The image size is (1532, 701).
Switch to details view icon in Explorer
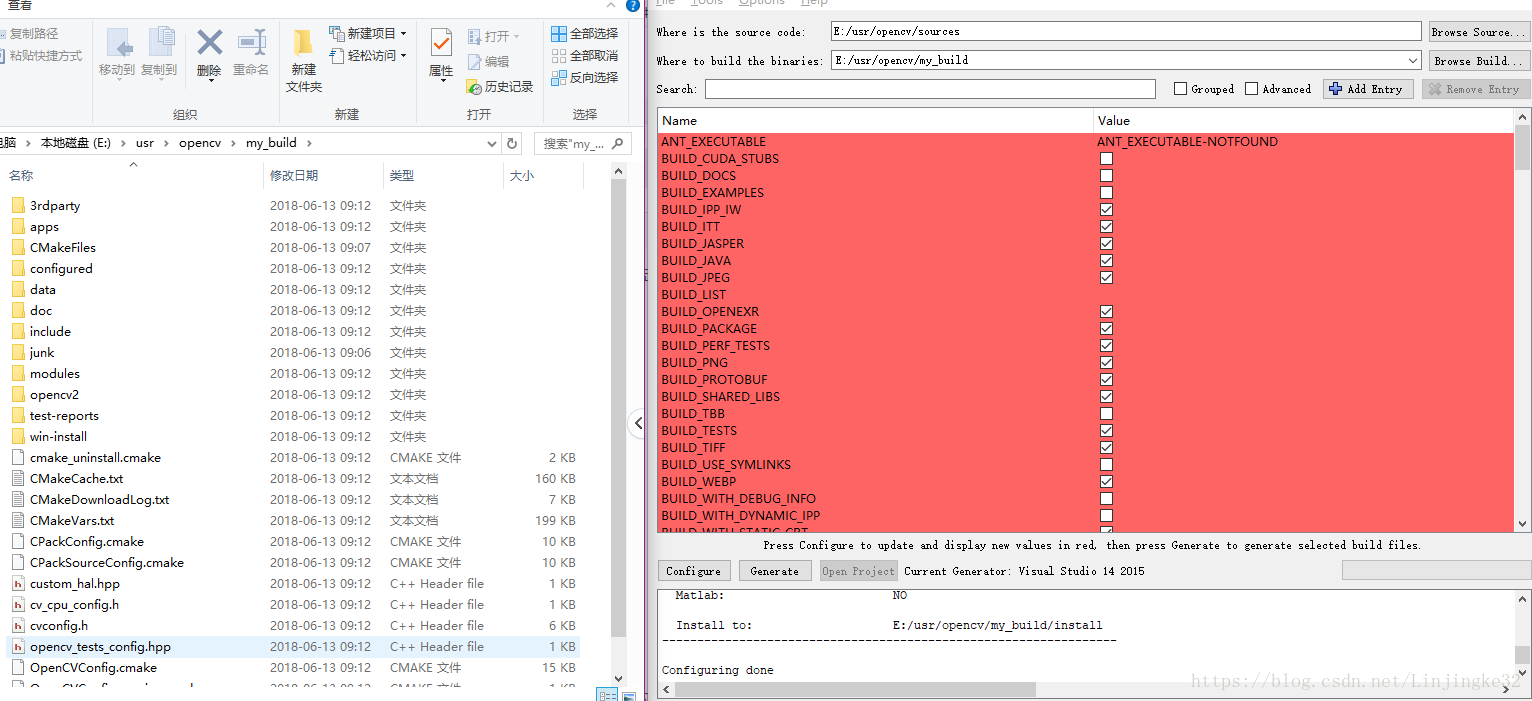(x=606, y=695)
